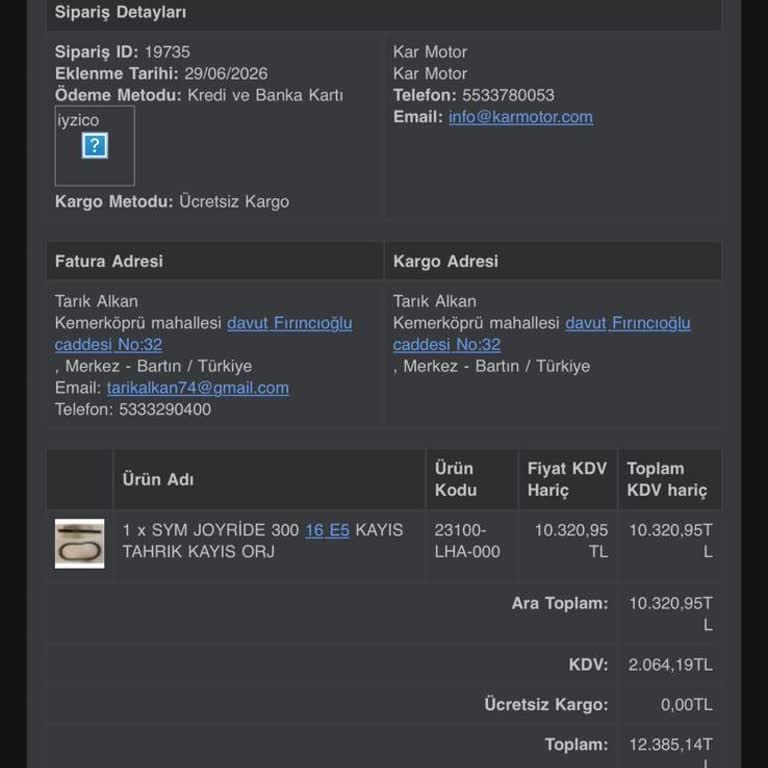Viewport: 768px width, 768px height.
Task: Click the iyzico payment logo text
Action: coord(78,120)
